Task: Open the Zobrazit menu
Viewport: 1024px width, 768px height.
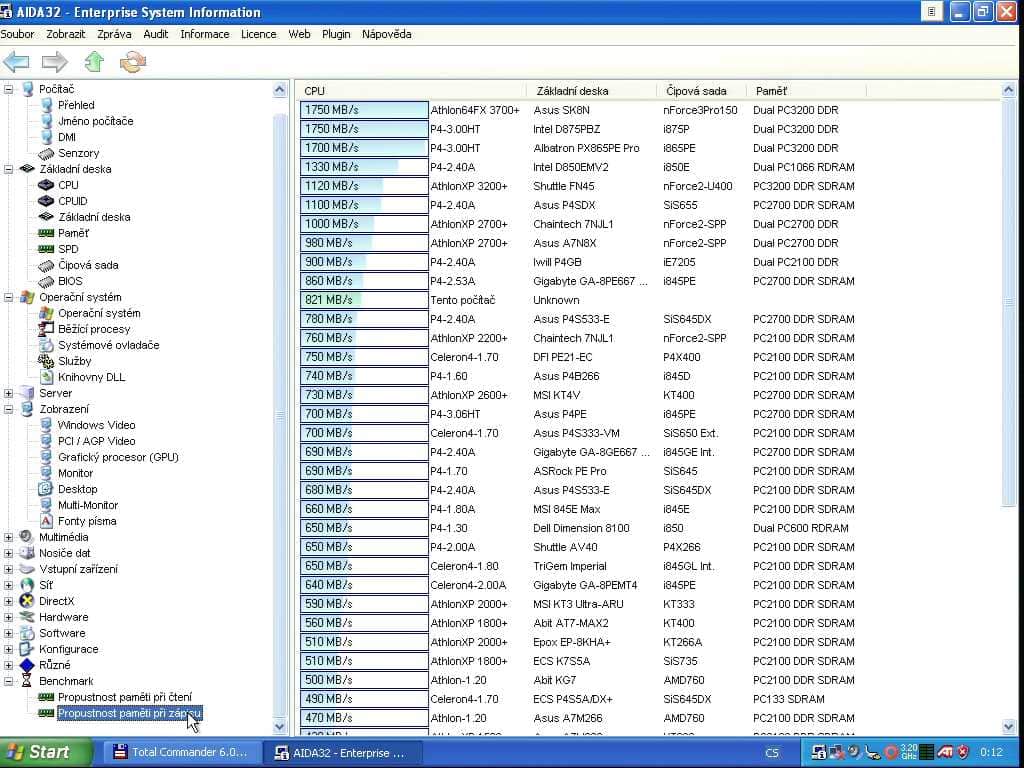Action: click(x=65, y=34)
